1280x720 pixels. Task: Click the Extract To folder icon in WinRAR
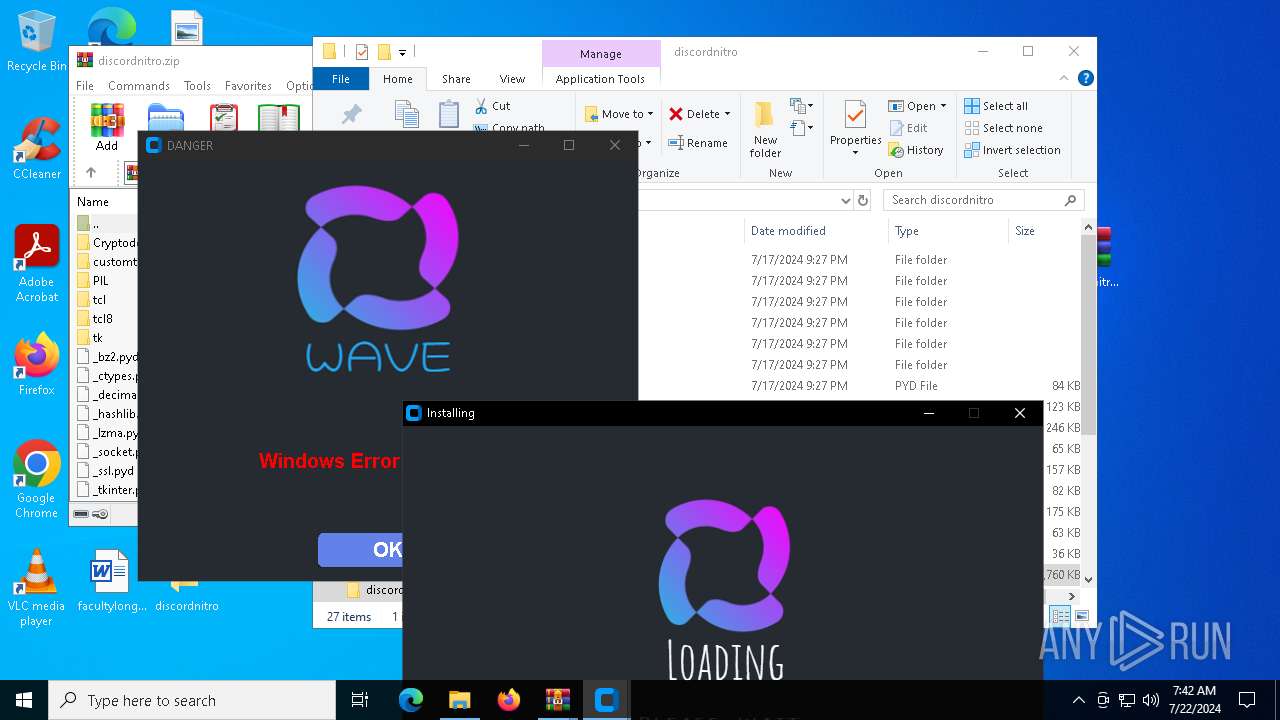165,118
